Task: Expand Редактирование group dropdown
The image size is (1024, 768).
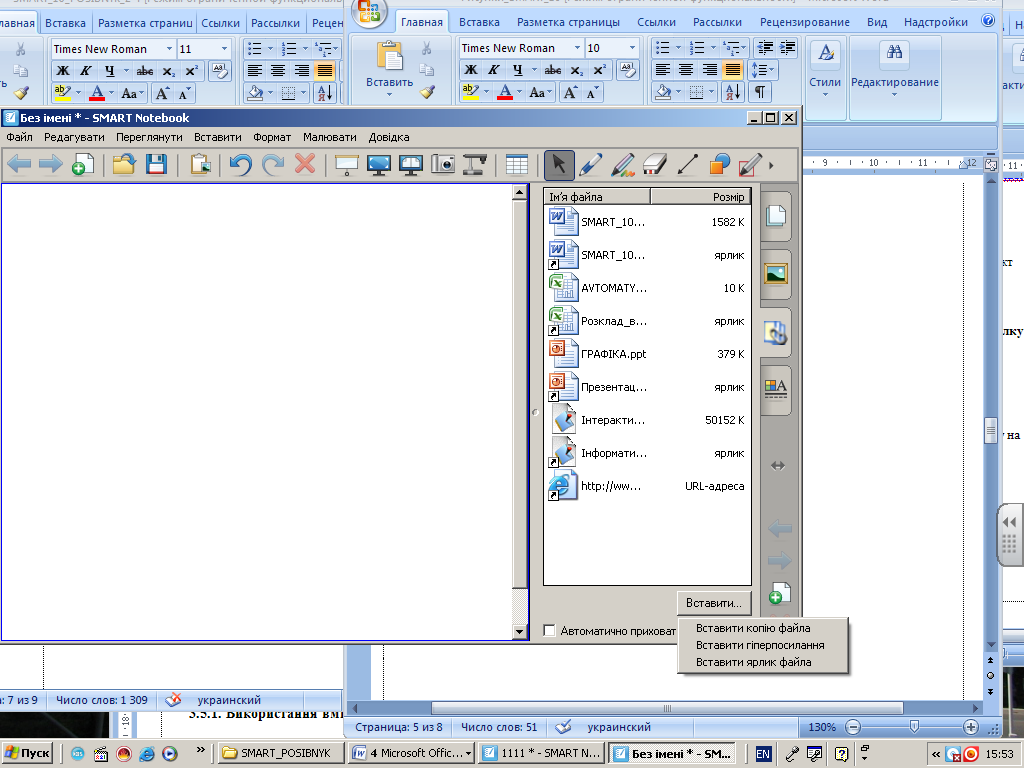Action: click(895, 95)
